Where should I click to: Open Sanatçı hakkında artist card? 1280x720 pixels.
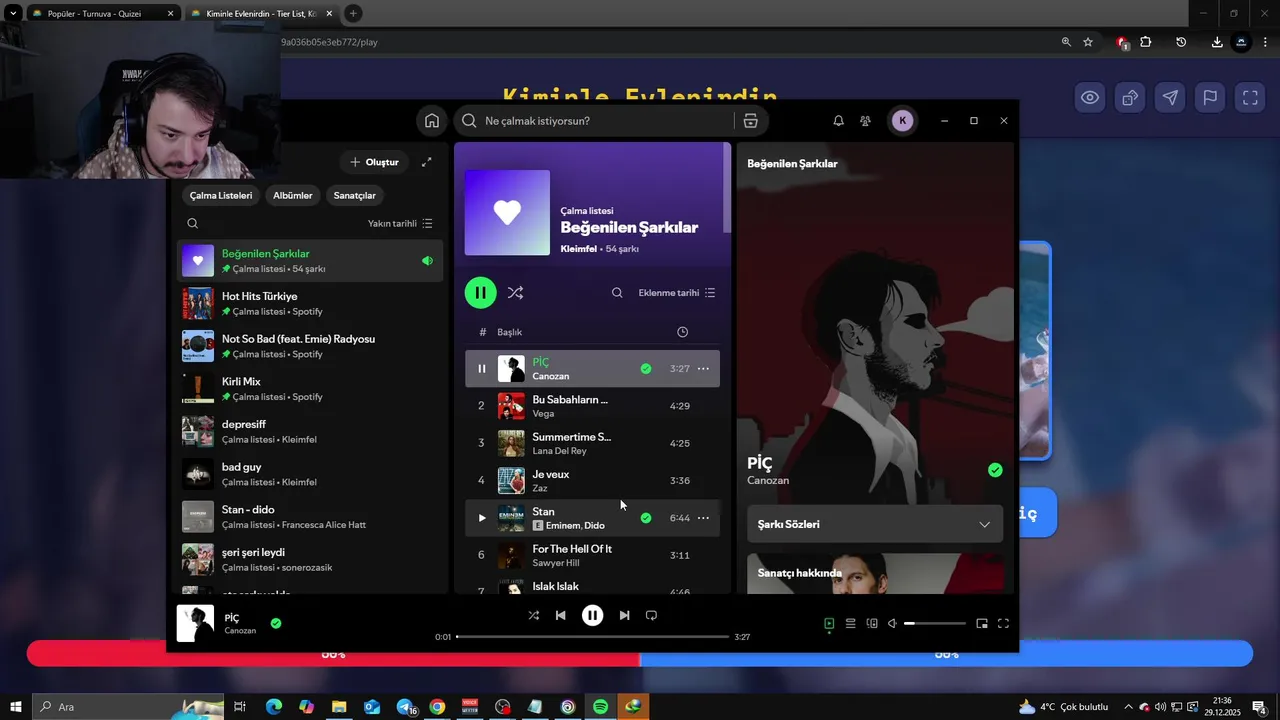tap(875, 574)
